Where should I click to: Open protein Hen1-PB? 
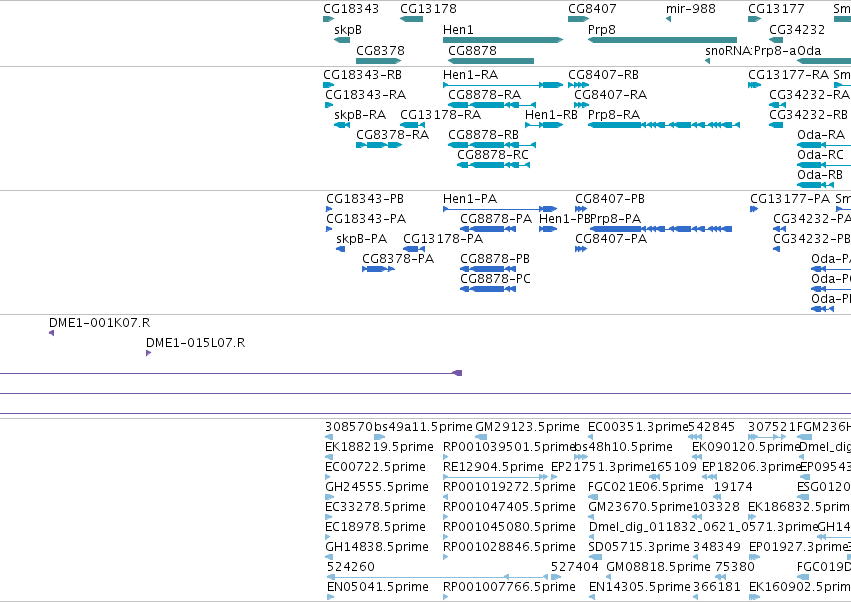pos(548,229)
